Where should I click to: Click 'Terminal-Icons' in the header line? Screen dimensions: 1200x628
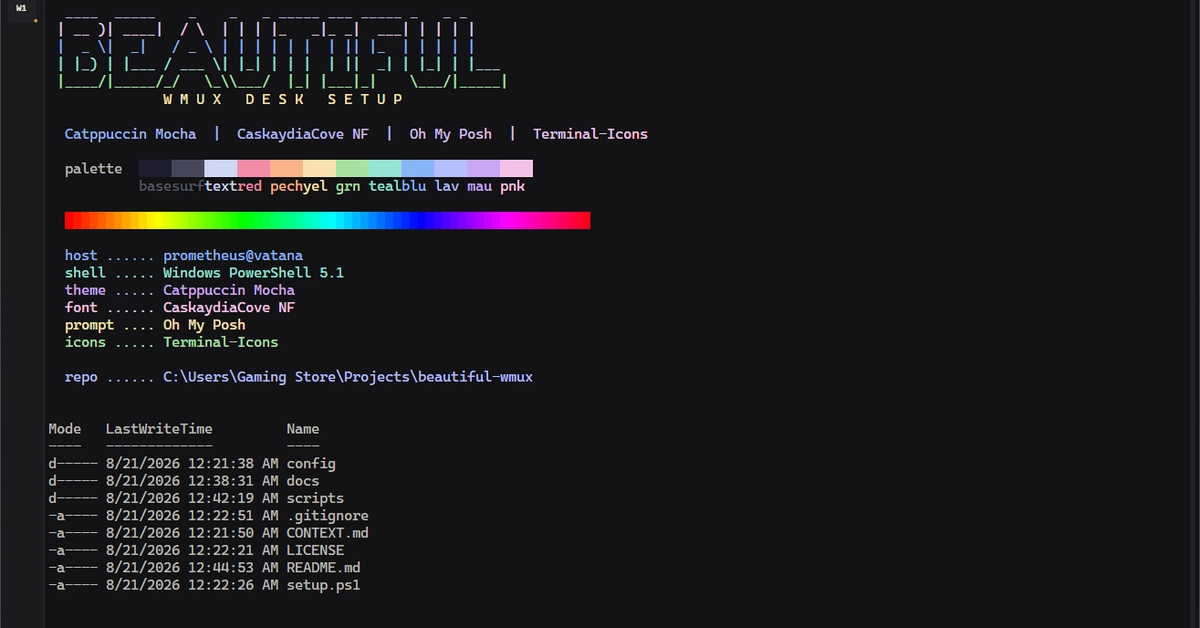590,134
